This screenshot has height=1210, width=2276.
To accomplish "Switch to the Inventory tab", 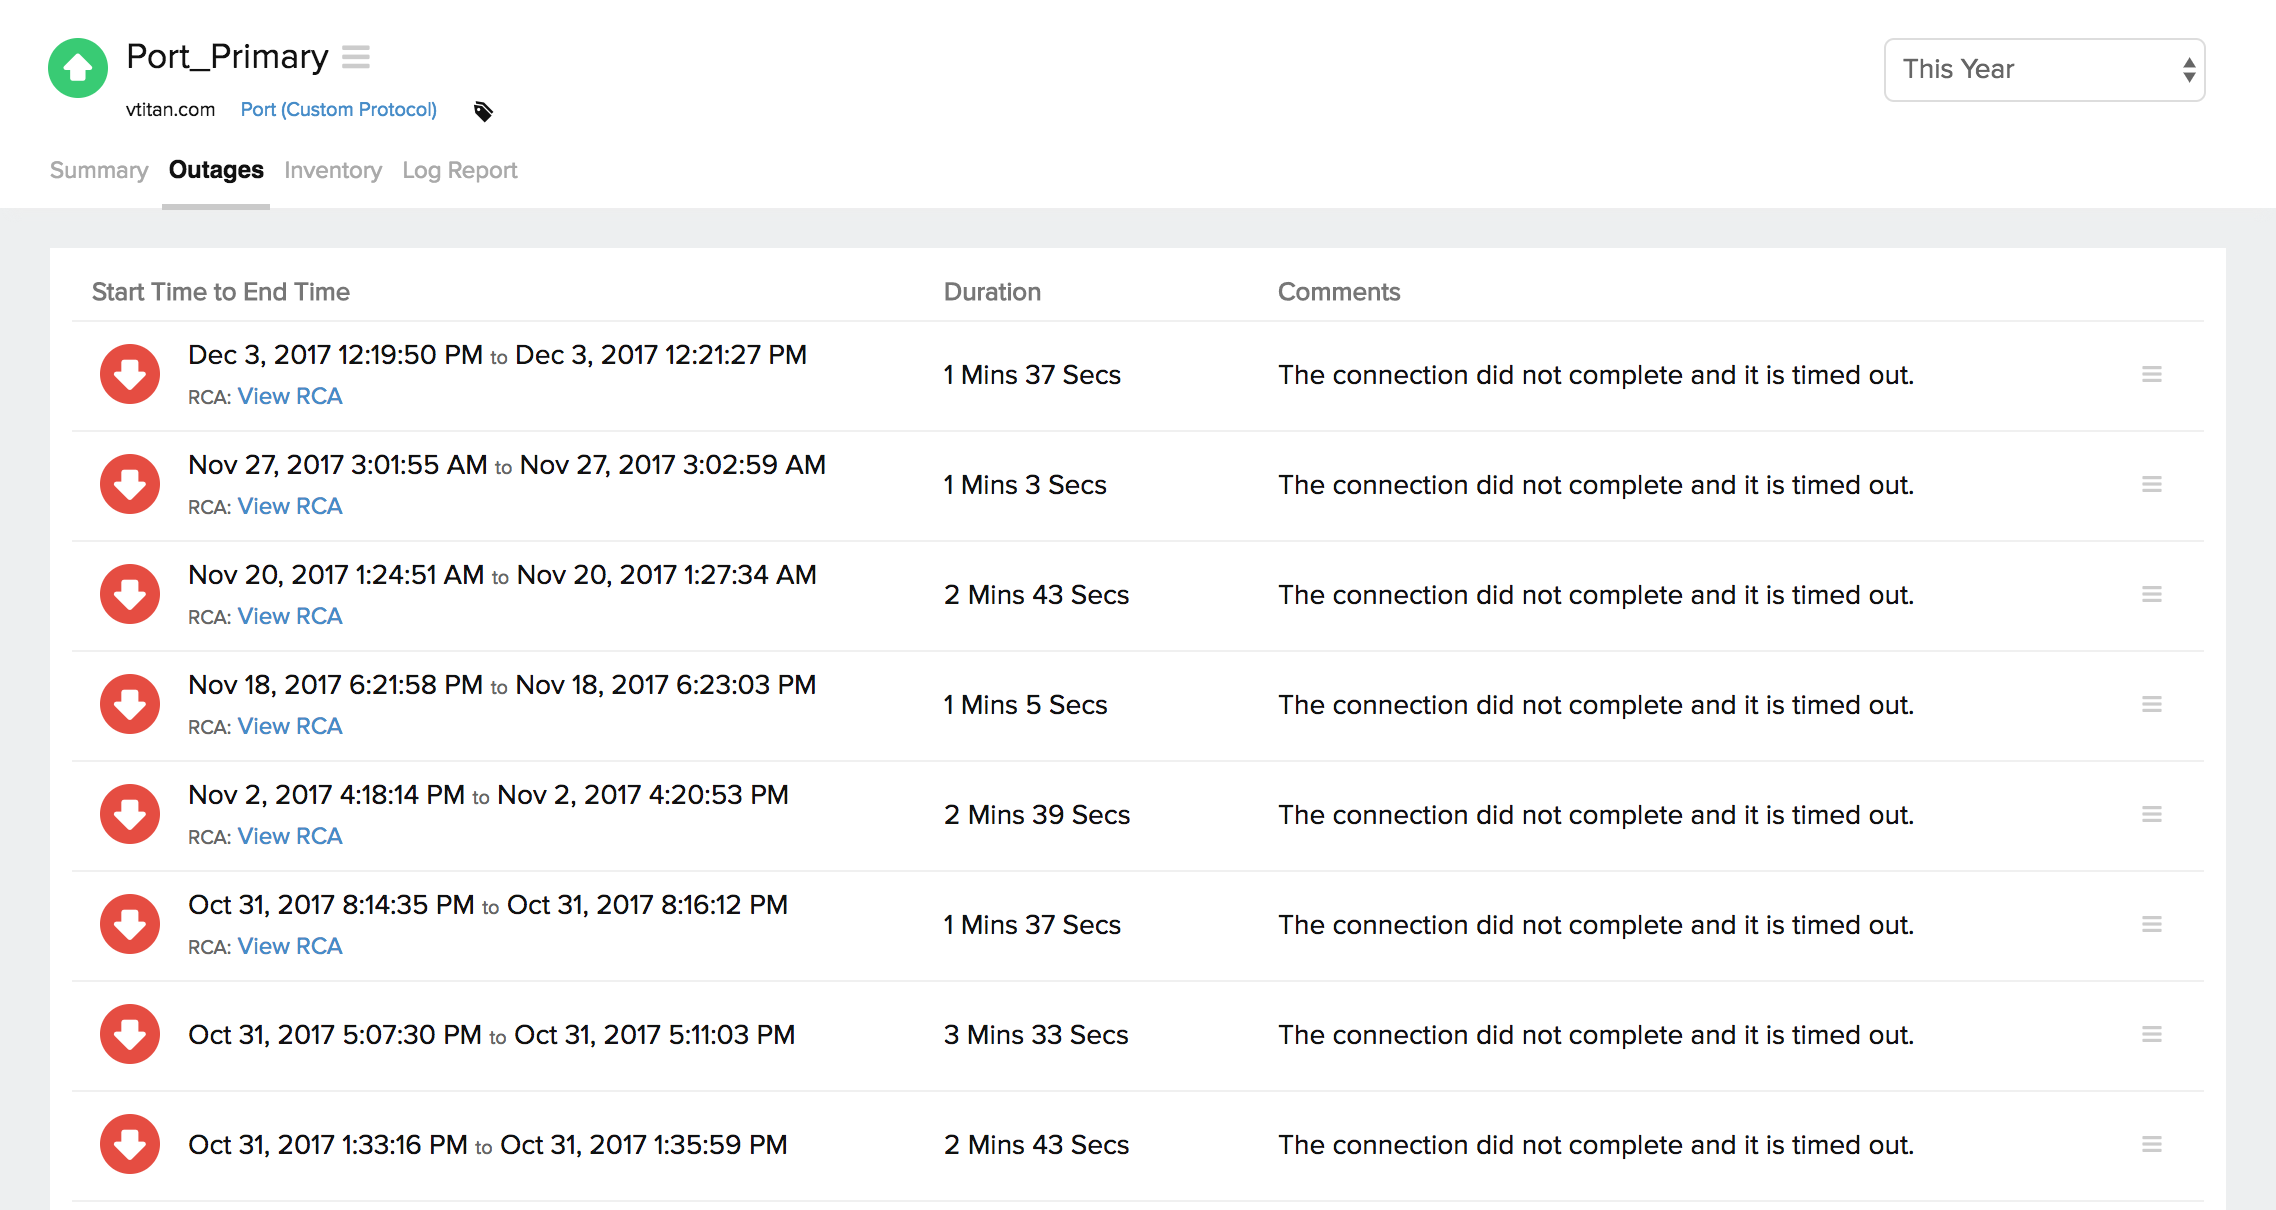I will [333, 170].
